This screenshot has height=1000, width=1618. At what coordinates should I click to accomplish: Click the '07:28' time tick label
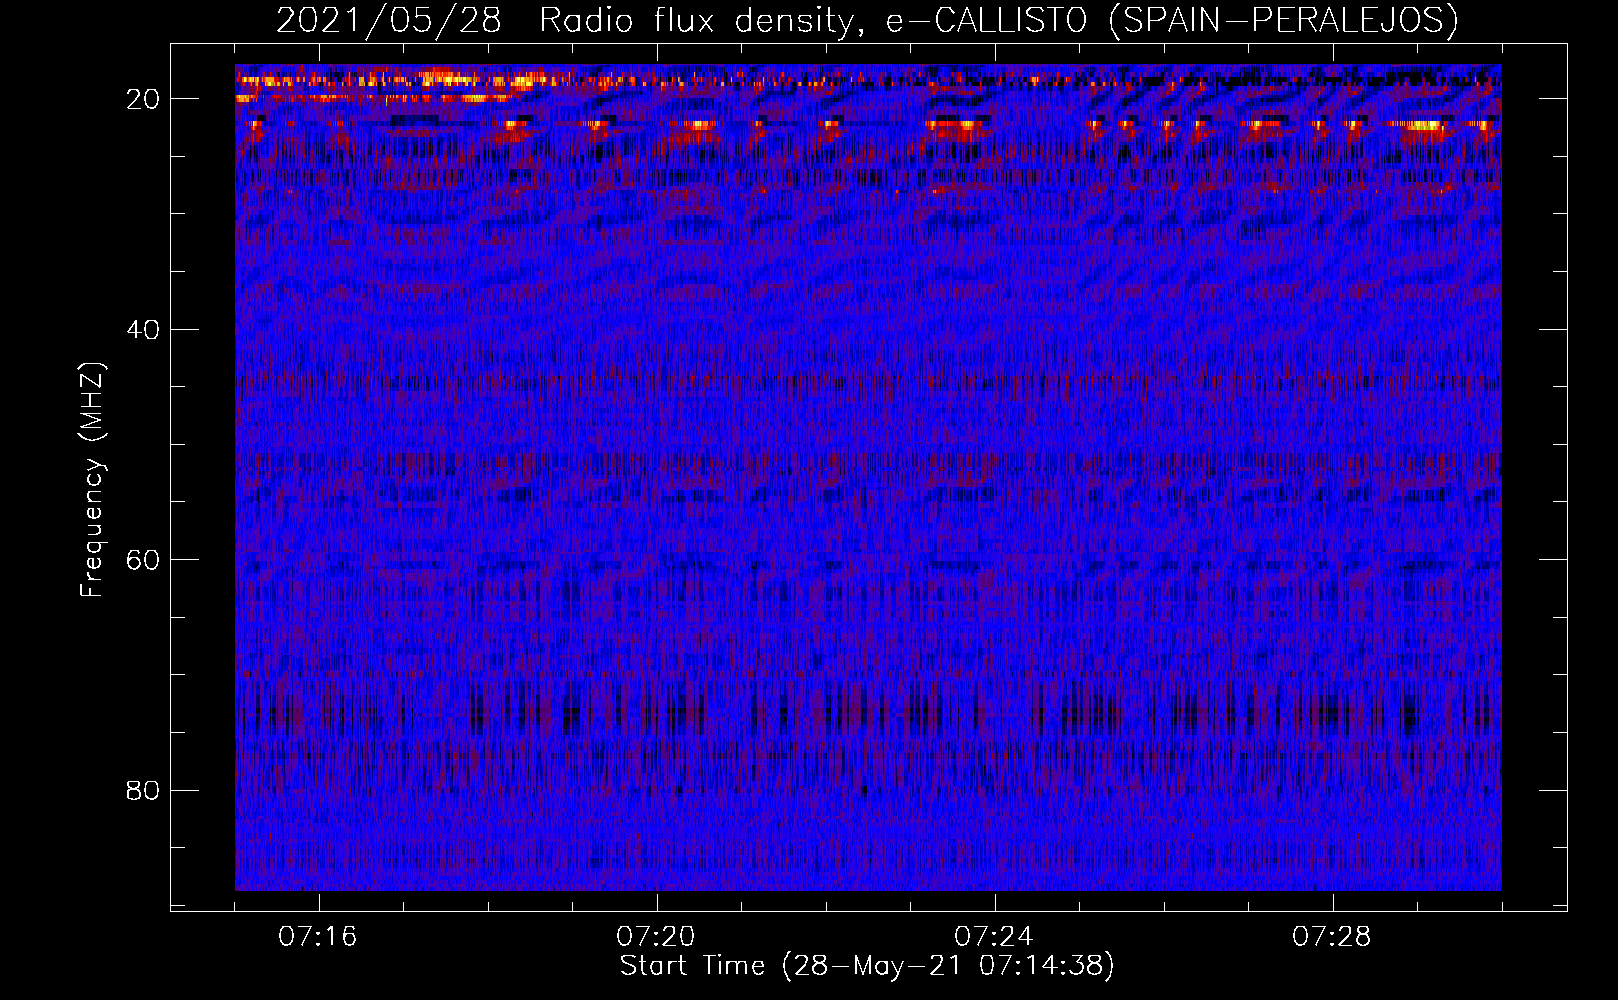(1332, 937)
